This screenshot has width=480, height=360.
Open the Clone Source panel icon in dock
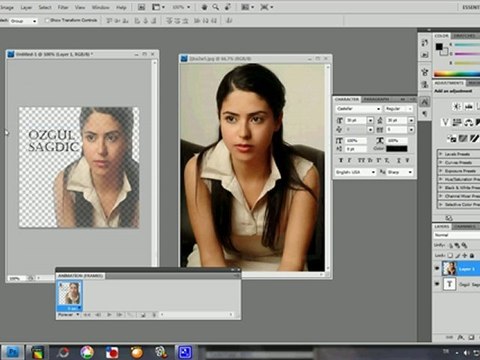424,84
